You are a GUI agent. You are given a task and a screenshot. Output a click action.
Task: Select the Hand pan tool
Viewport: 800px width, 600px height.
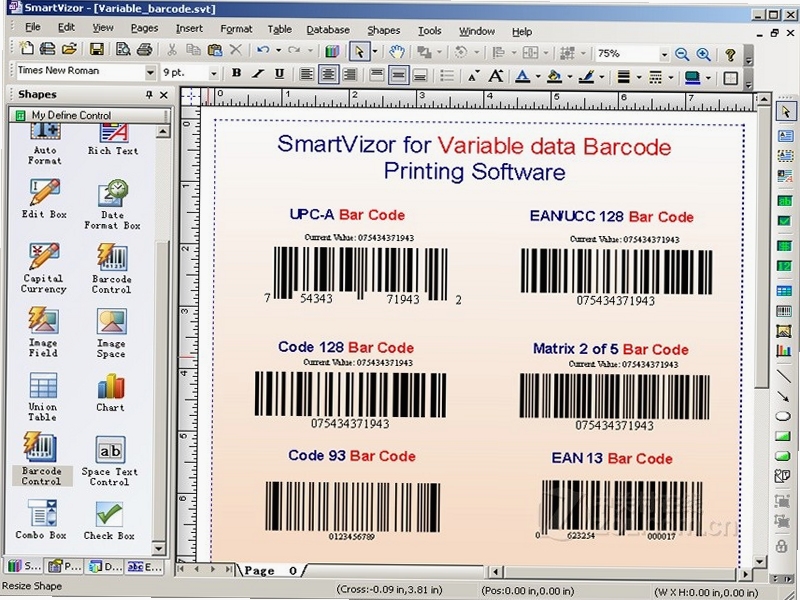[x=396, y=52]
